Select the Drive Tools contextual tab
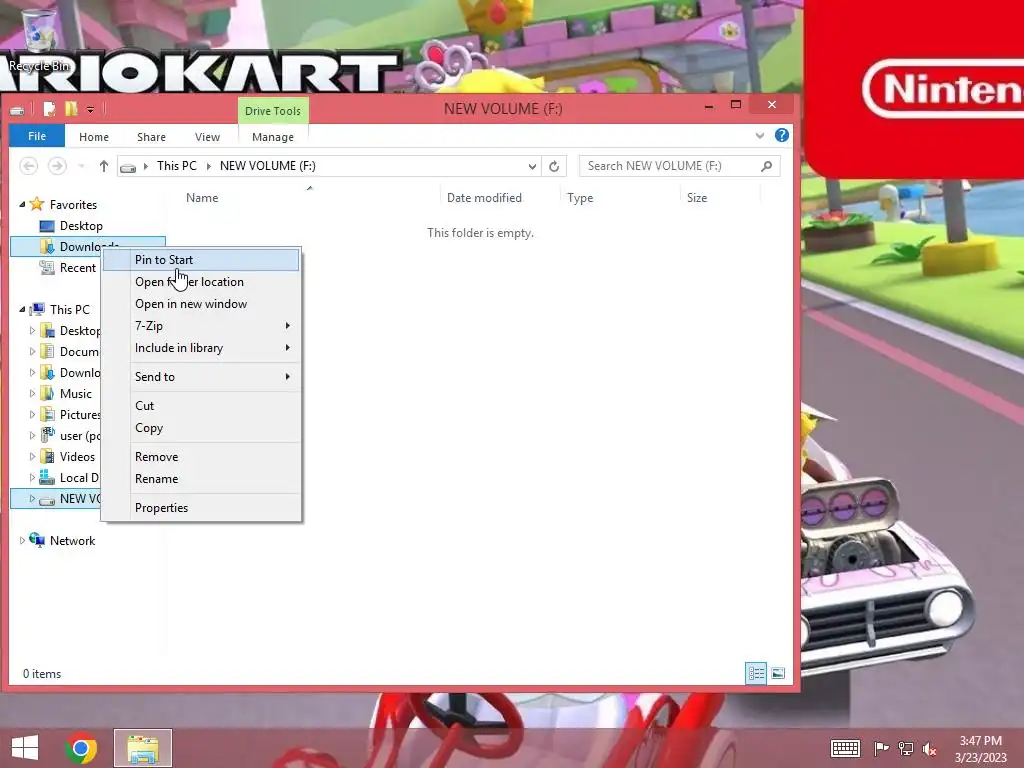The image size is (1024, 768). tap(273, 110)
